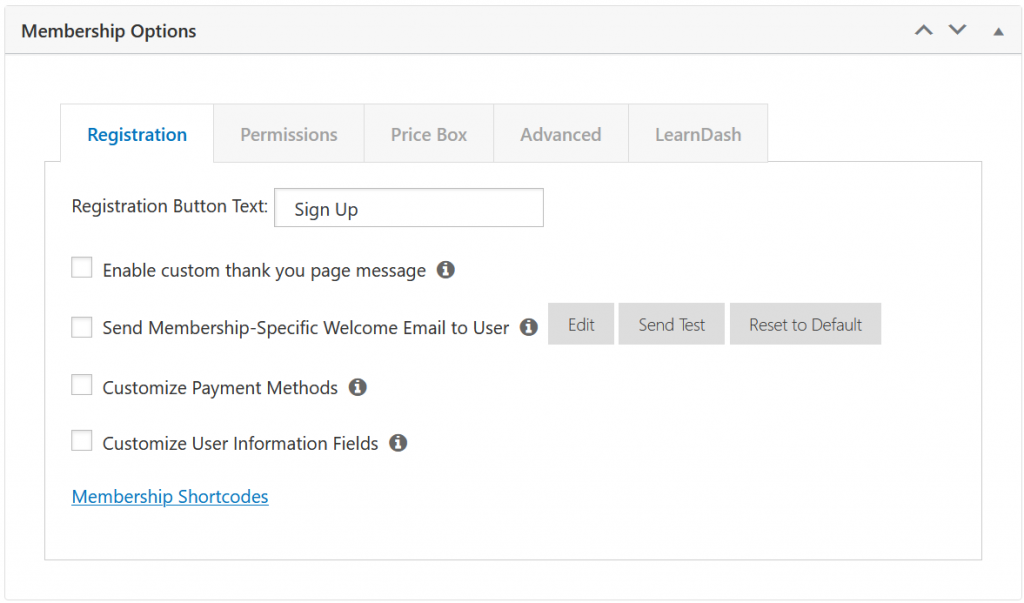Image resolution: width=1024 pixels, height=603 pixels.
Task: Open the Membership Shortcodes link
Action: 170,497
